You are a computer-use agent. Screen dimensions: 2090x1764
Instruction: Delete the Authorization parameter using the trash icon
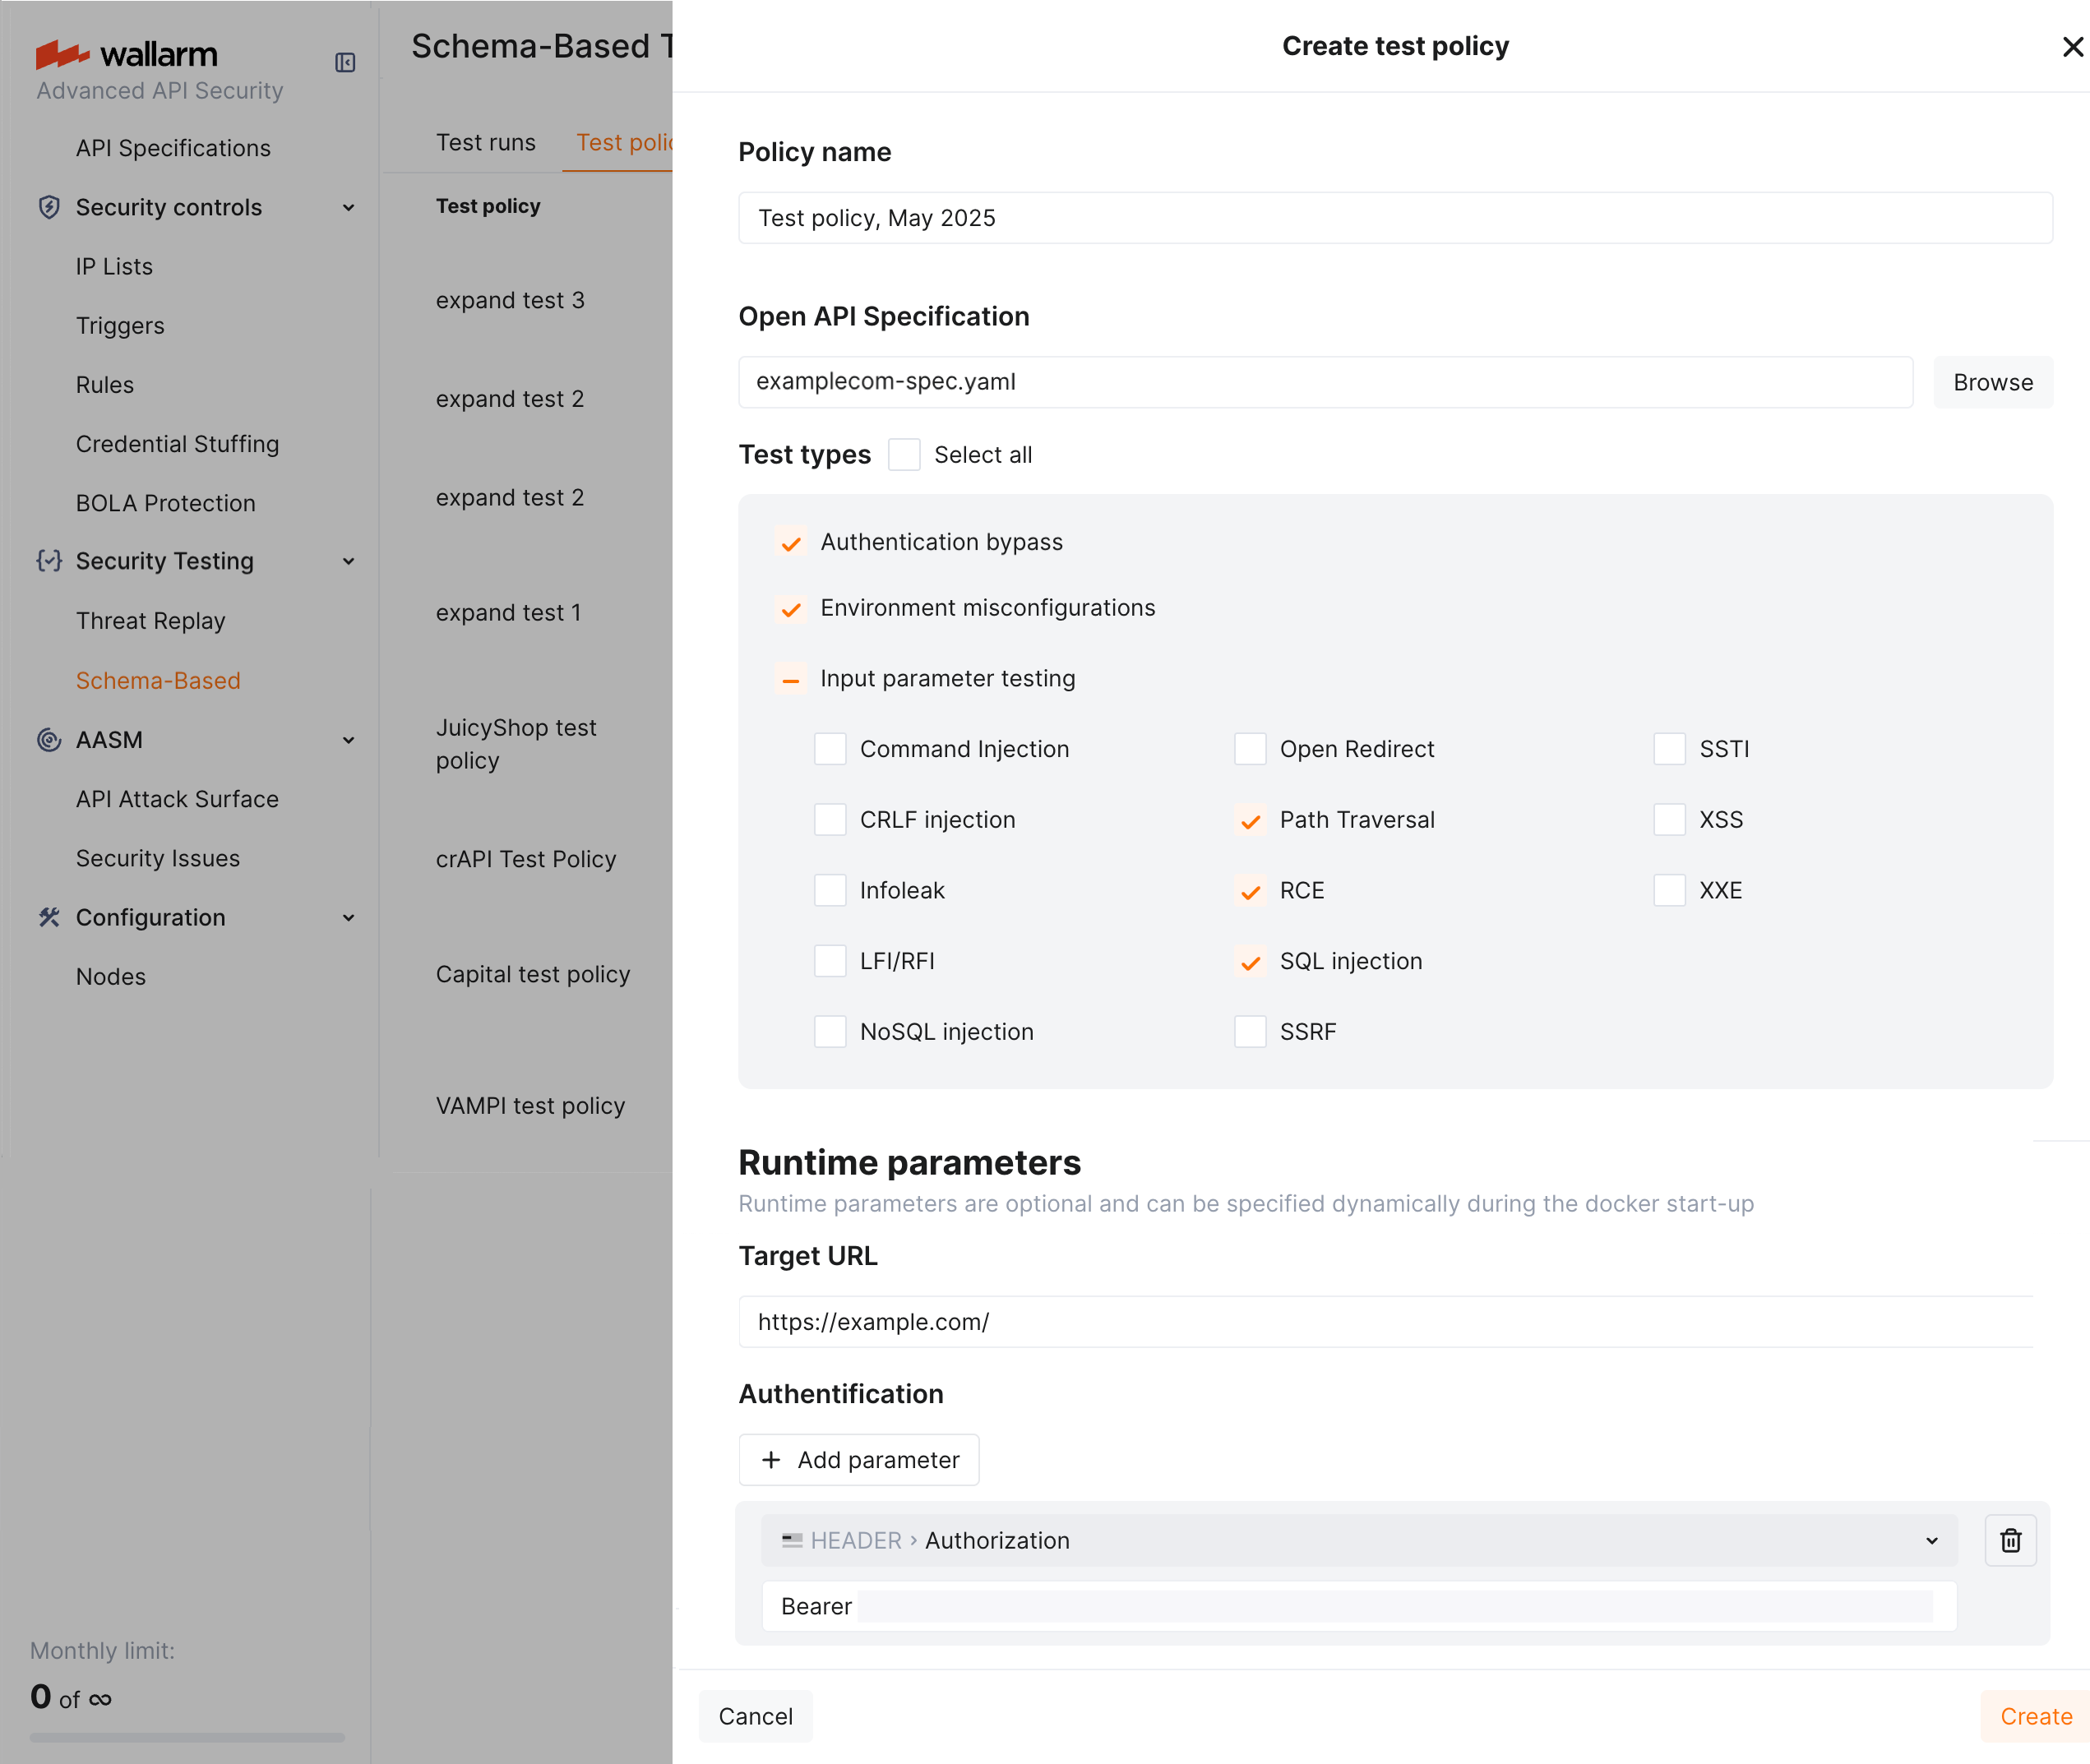point(2011,1540)
